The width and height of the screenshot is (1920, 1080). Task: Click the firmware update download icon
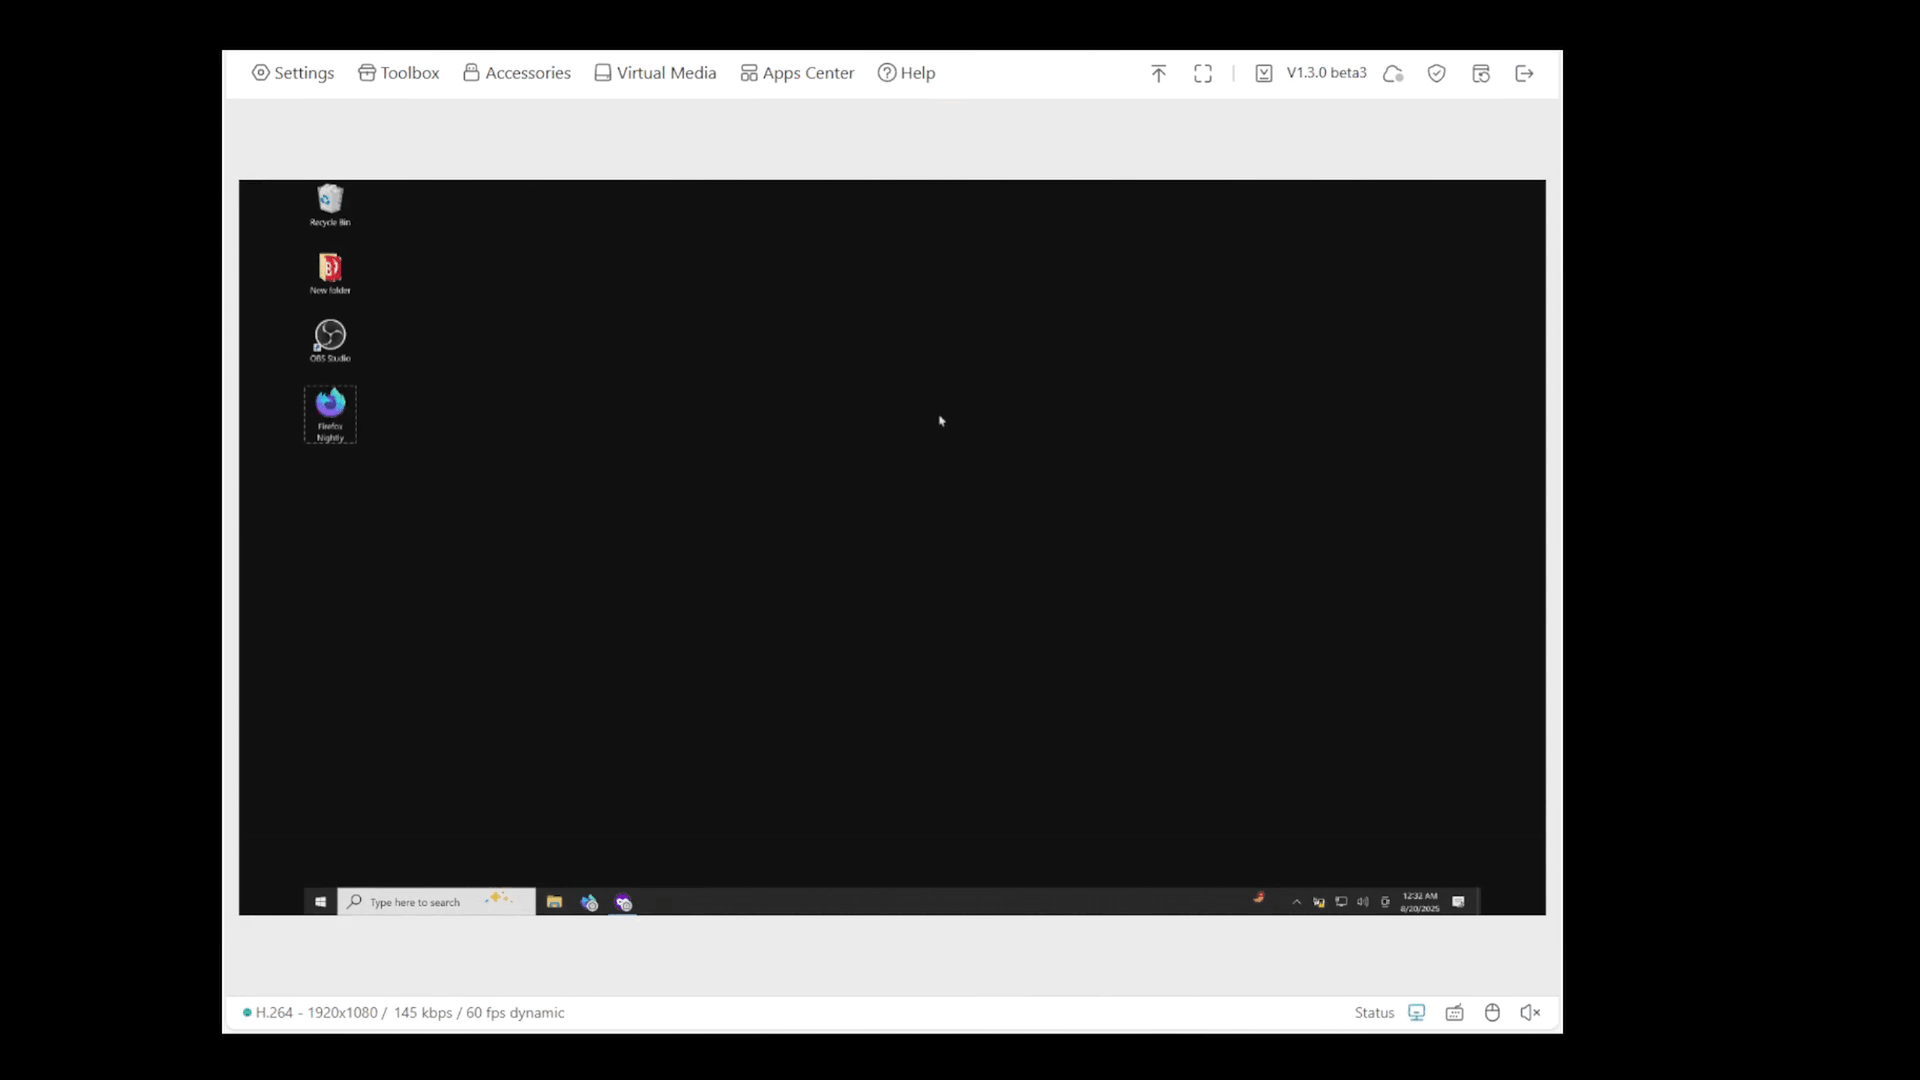[1264, 73]
